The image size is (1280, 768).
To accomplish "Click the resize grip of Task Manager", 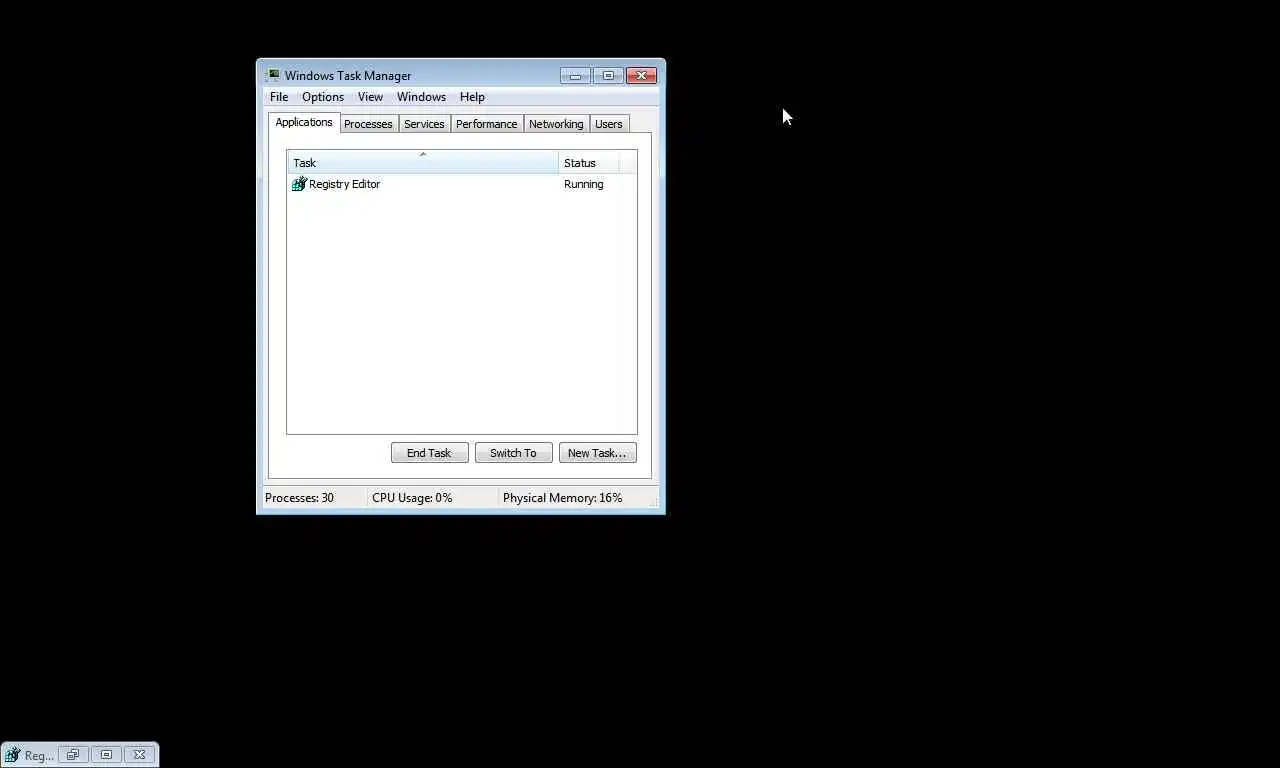I will (x=653, y=502).
